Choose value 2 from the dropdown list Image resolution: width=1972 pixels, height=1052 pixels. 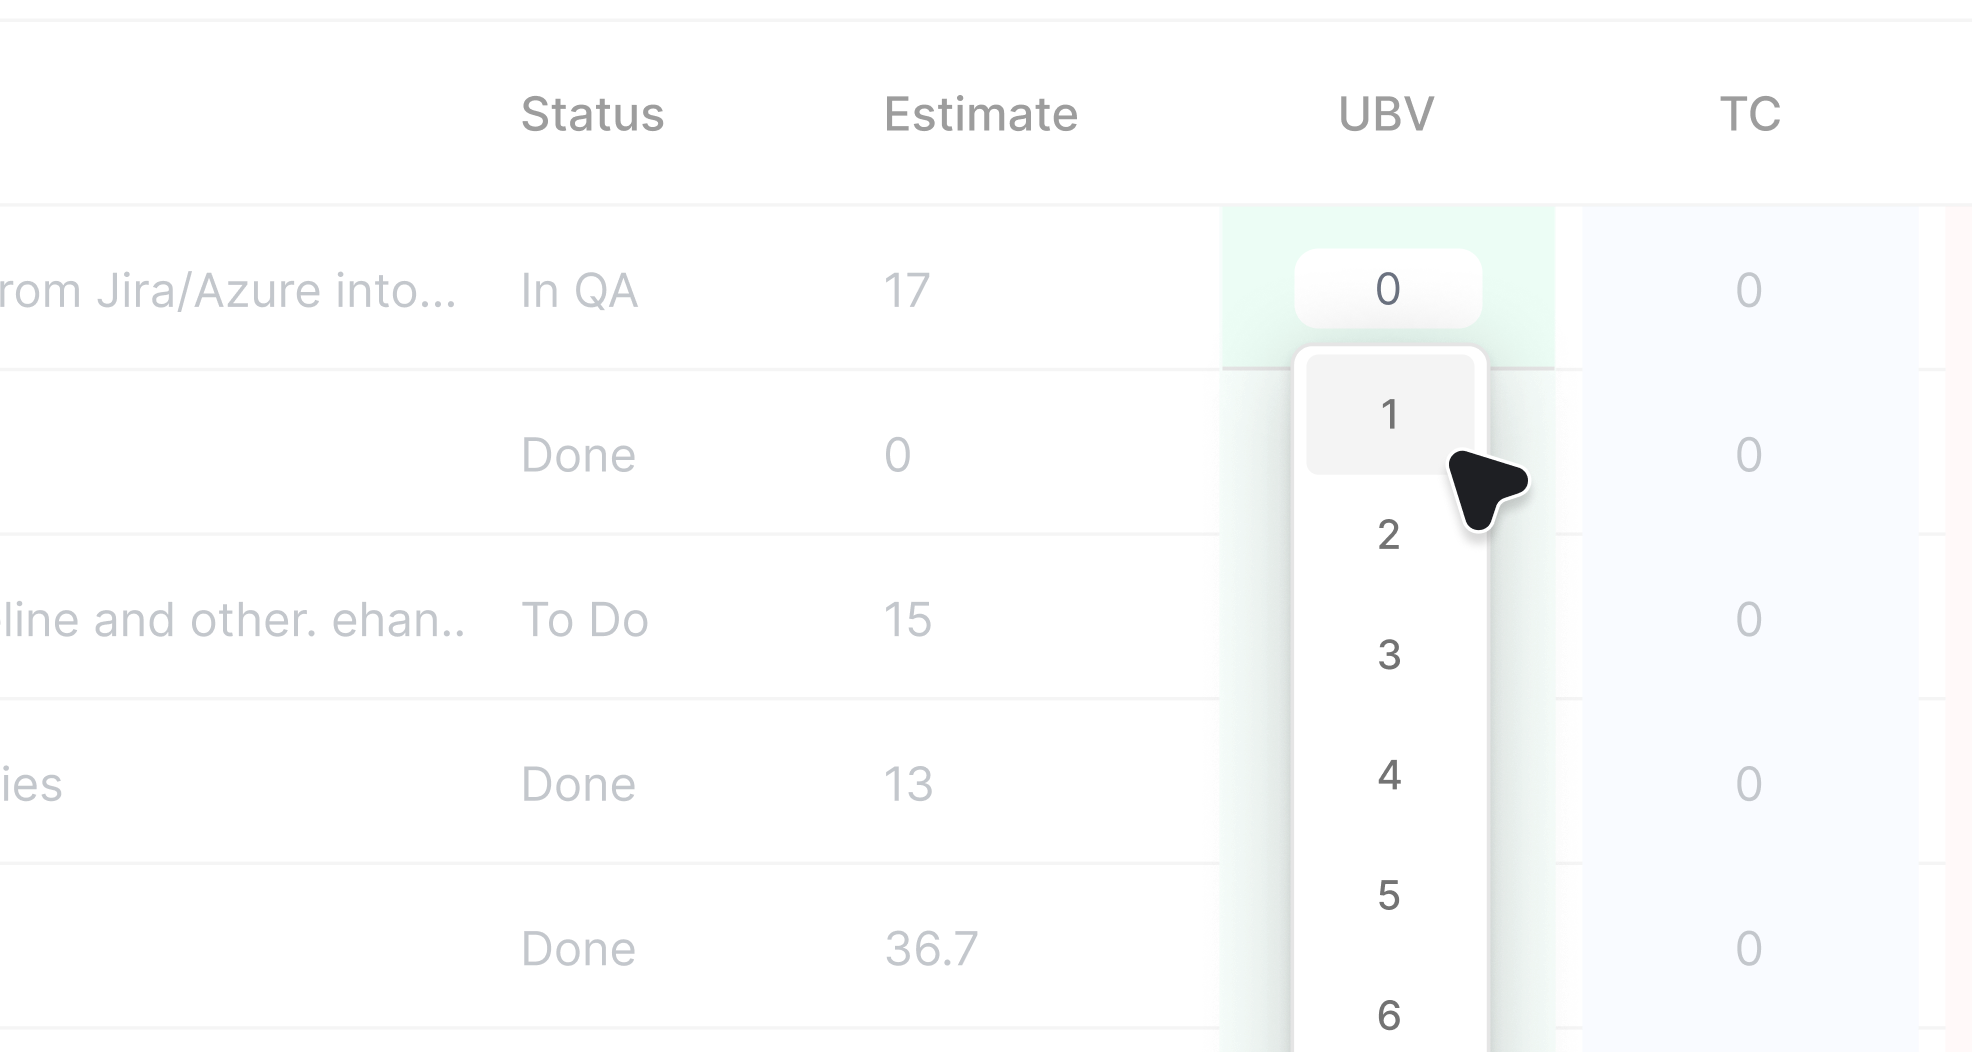[1389, 535]
